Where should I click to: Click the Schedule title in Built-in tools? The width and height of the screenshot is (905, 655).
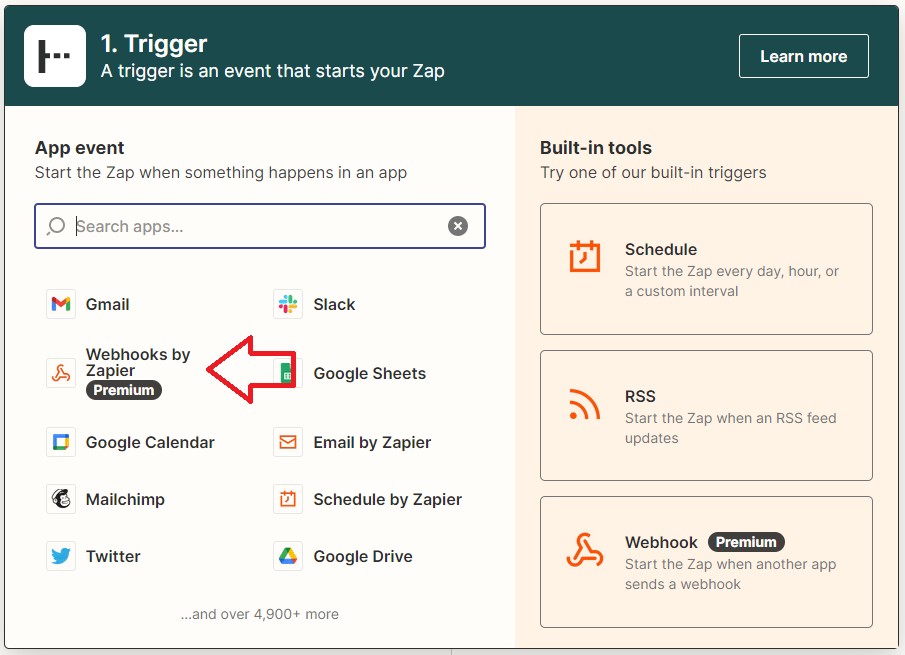point(661,249)
